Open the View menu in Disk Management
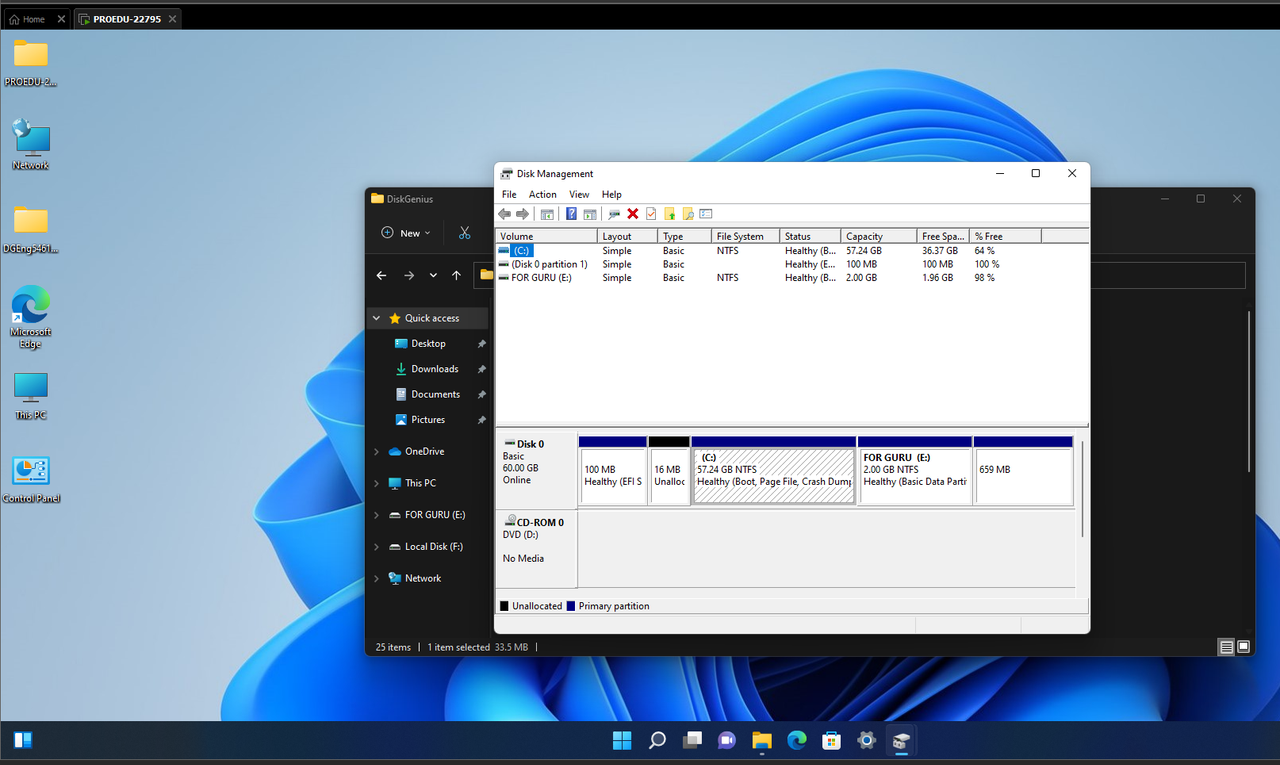This screenshot has width=1280, height=765. coord(579,194)
